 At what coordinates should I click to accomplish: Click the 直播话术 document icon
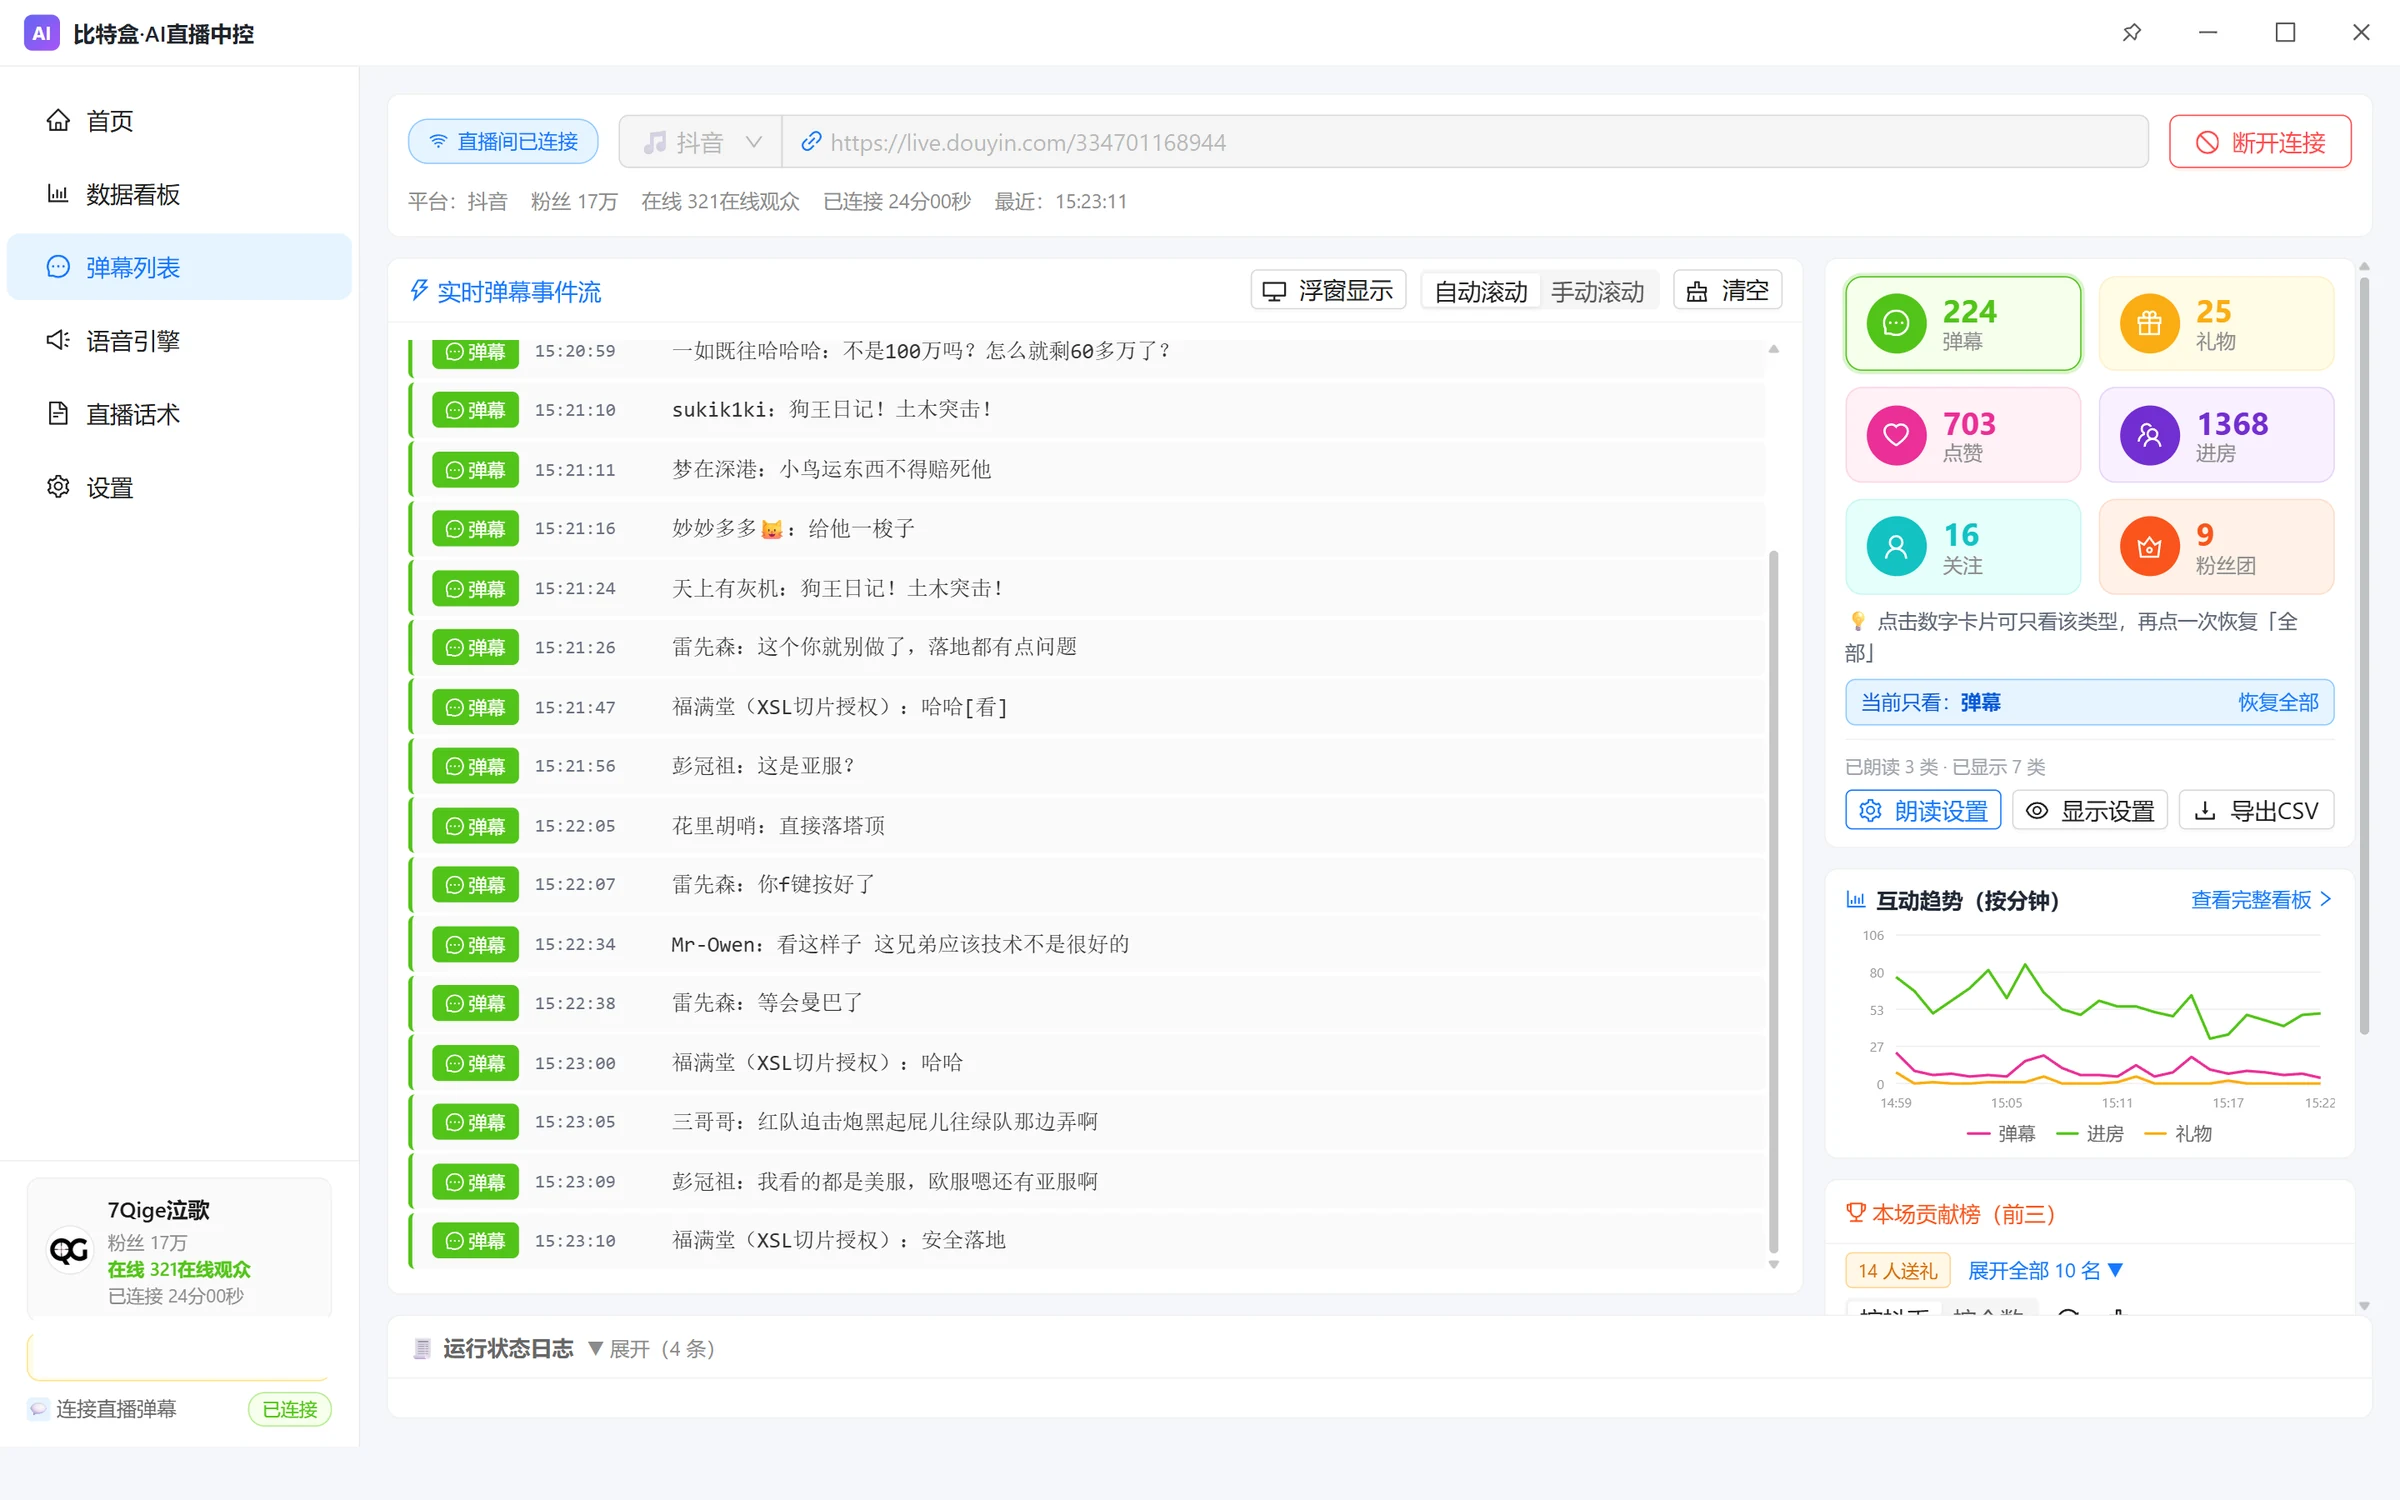(x=58, y=414)
